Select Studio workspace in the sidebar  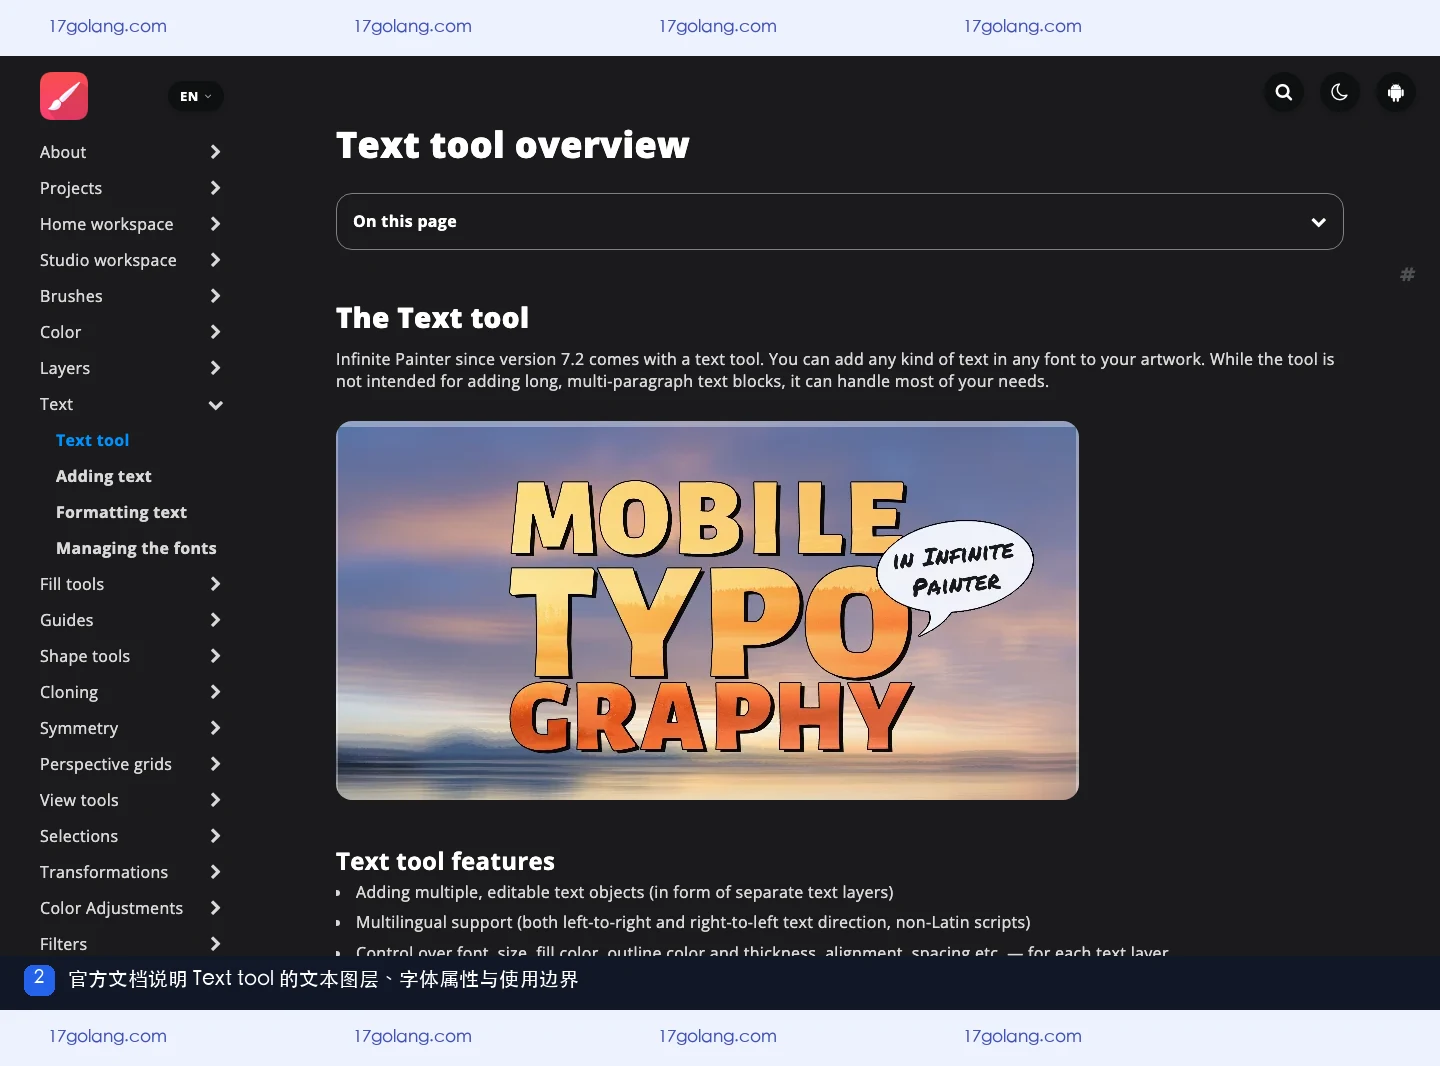[108, 260]
